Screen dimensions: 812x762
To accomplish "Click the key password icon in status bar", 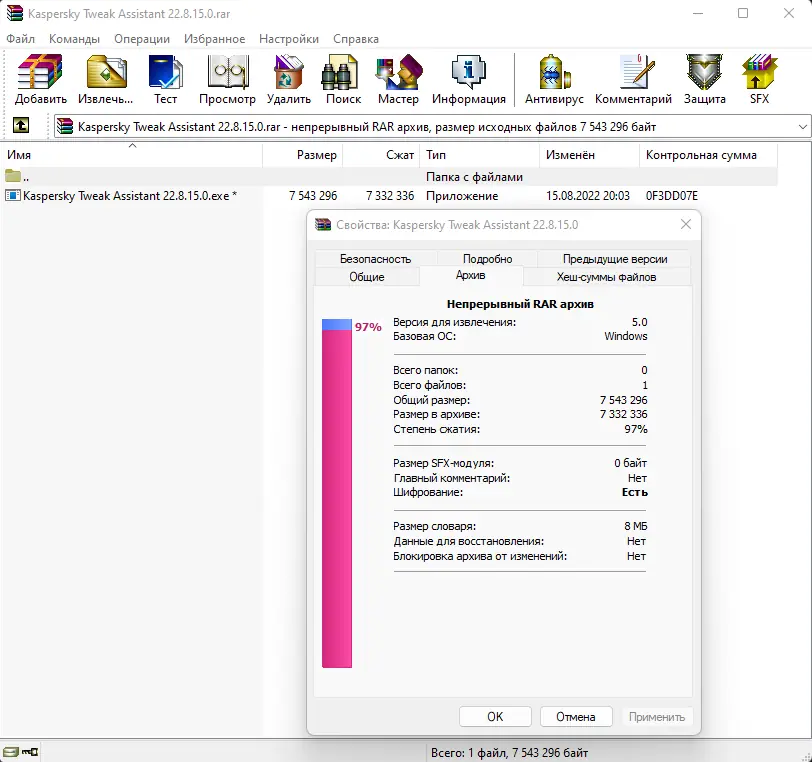I will point(30,751).
